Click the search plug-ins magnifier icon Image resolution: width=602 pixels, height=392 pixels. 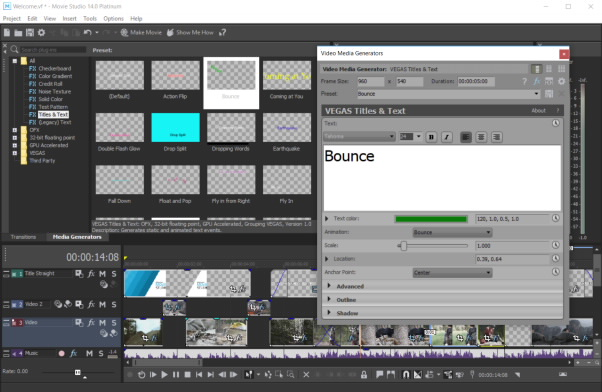15,49
